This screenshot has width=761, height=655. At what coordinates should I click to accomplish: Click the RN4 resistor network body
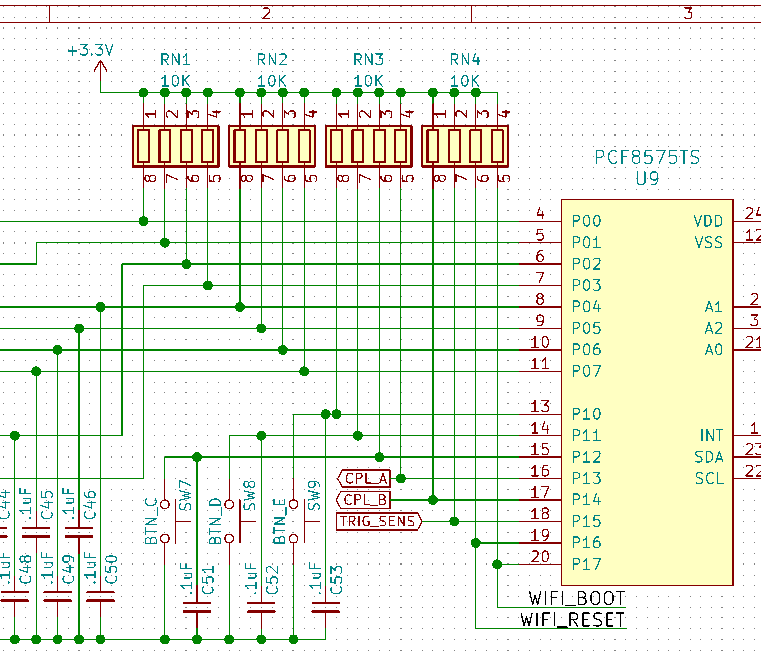[465, 146]
